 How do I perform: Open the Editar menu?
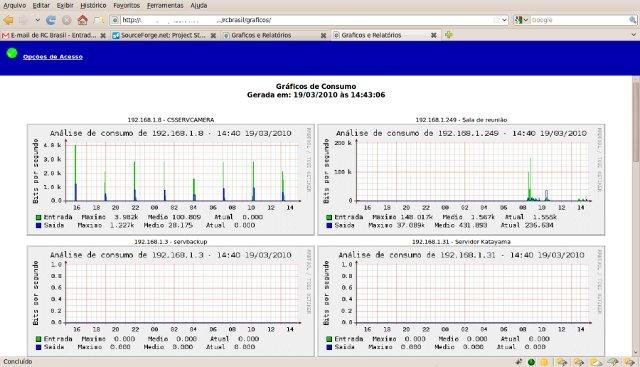click(41, 5)
